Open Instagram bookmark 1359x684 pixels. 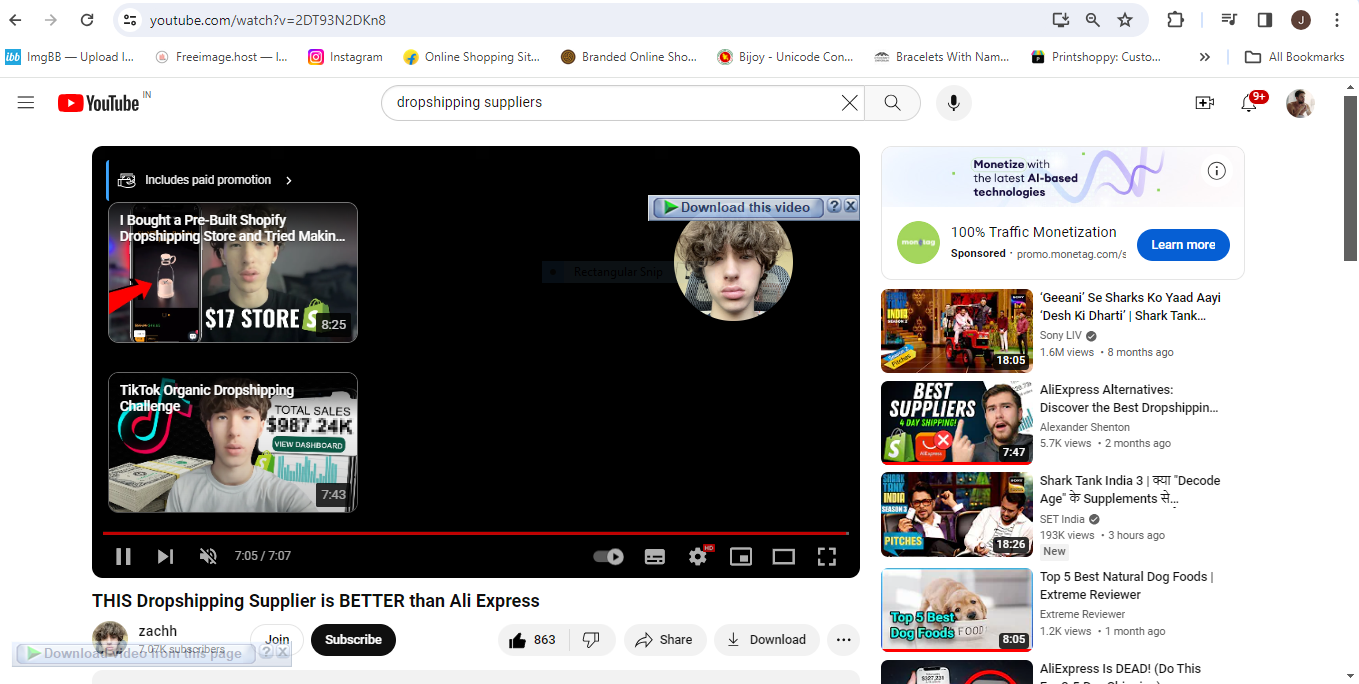[345, 57]
